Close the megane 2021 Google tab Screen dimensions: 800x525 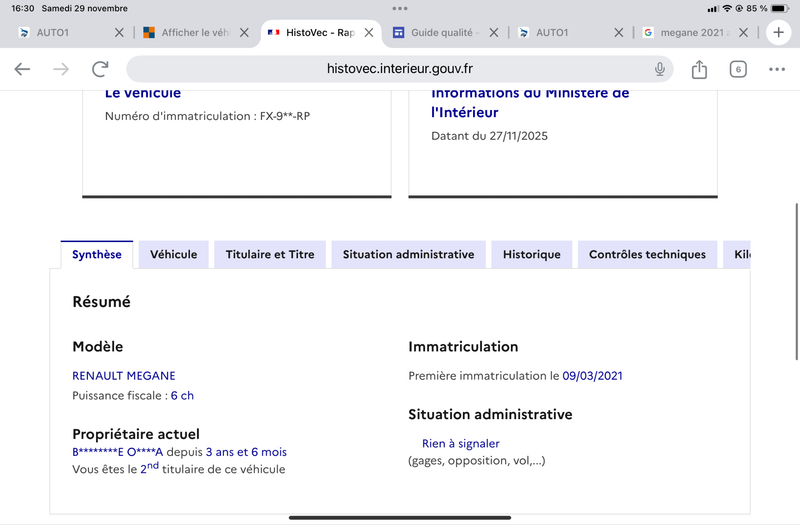[x=744, y=32]
